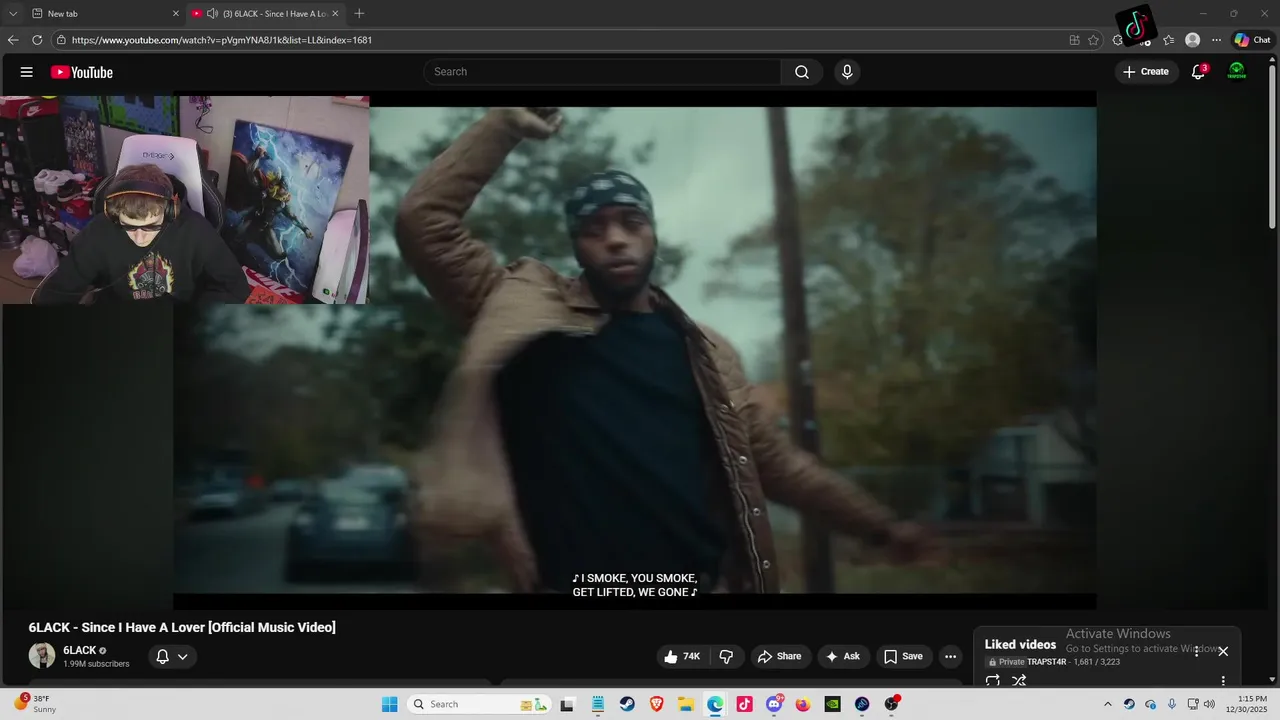Open the TRAPST4R account avatar menu

point(1237,72)
